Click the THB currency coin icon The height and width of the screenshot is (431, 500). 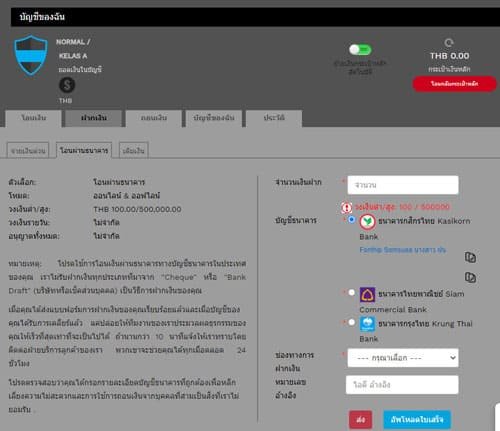[67, 85]
